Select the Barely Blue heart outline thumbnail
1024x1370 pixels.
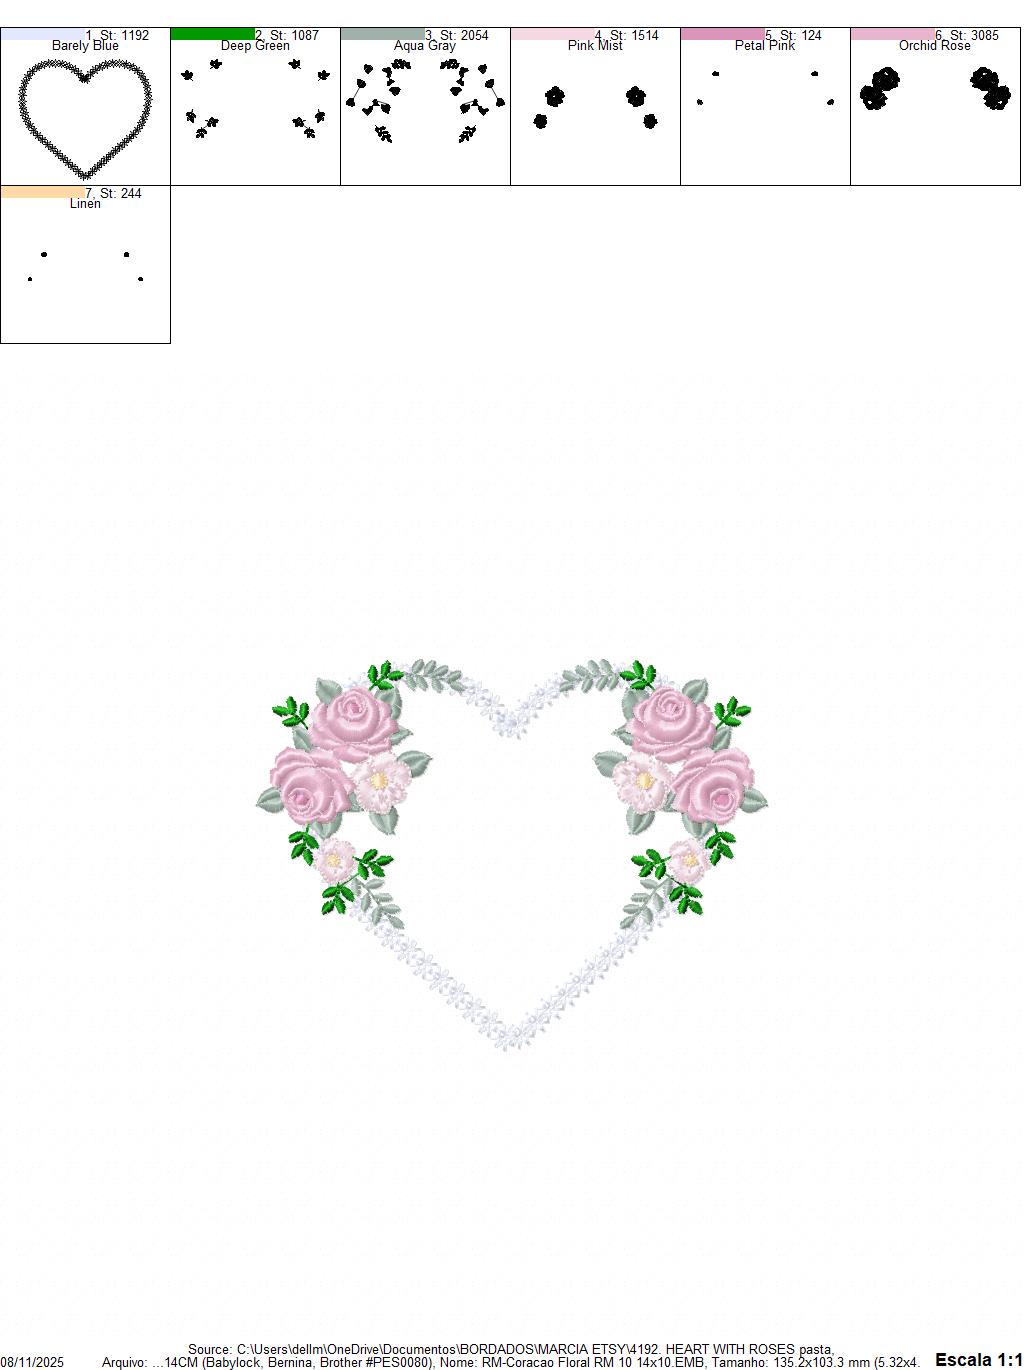[x=85, y=110]
